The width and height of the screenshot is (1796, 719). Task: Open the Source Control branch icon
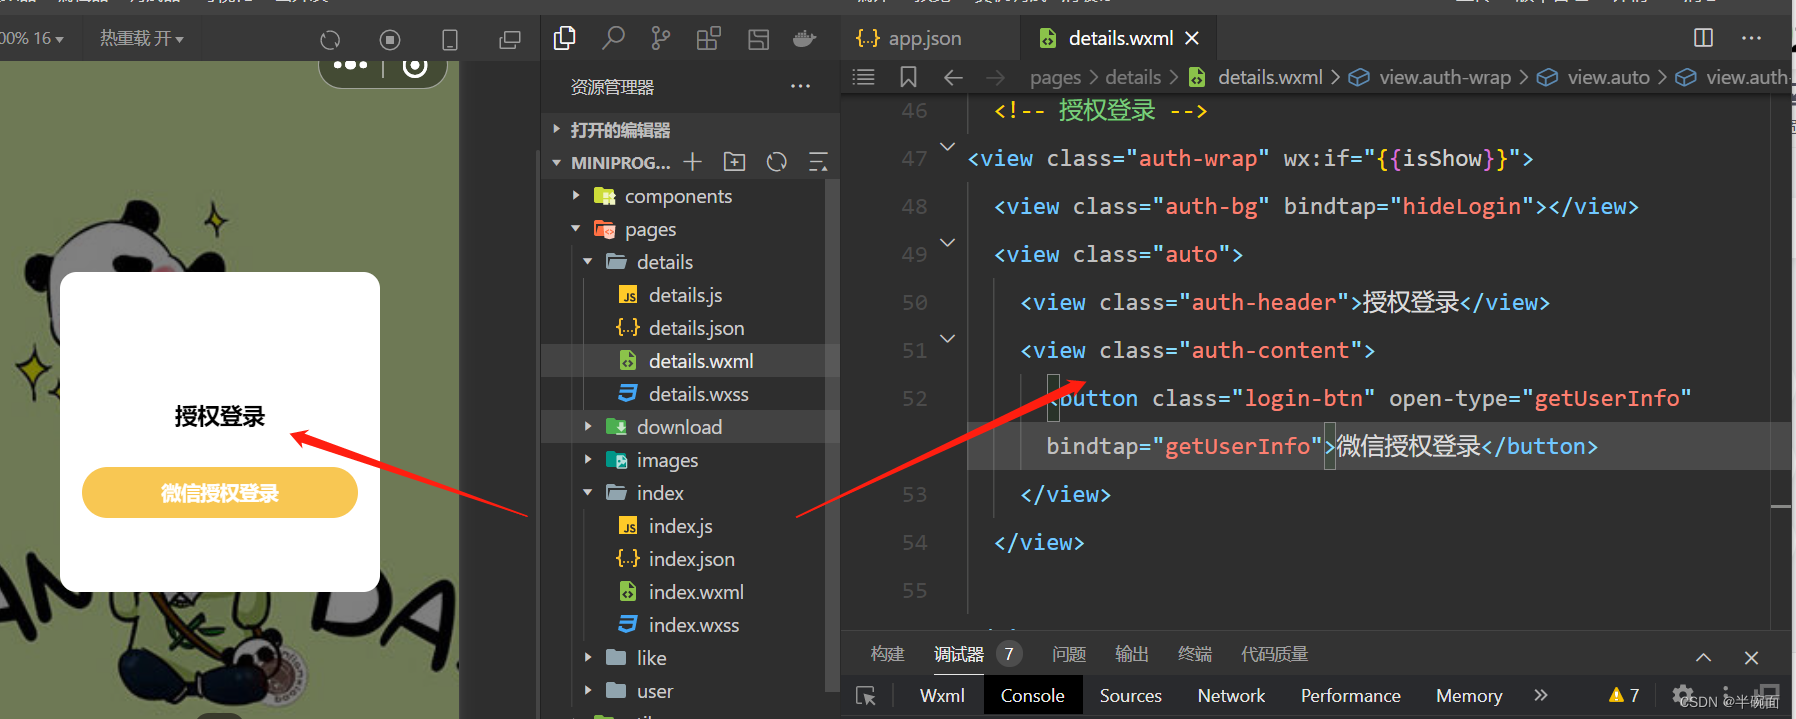click(x=661, y=38)
